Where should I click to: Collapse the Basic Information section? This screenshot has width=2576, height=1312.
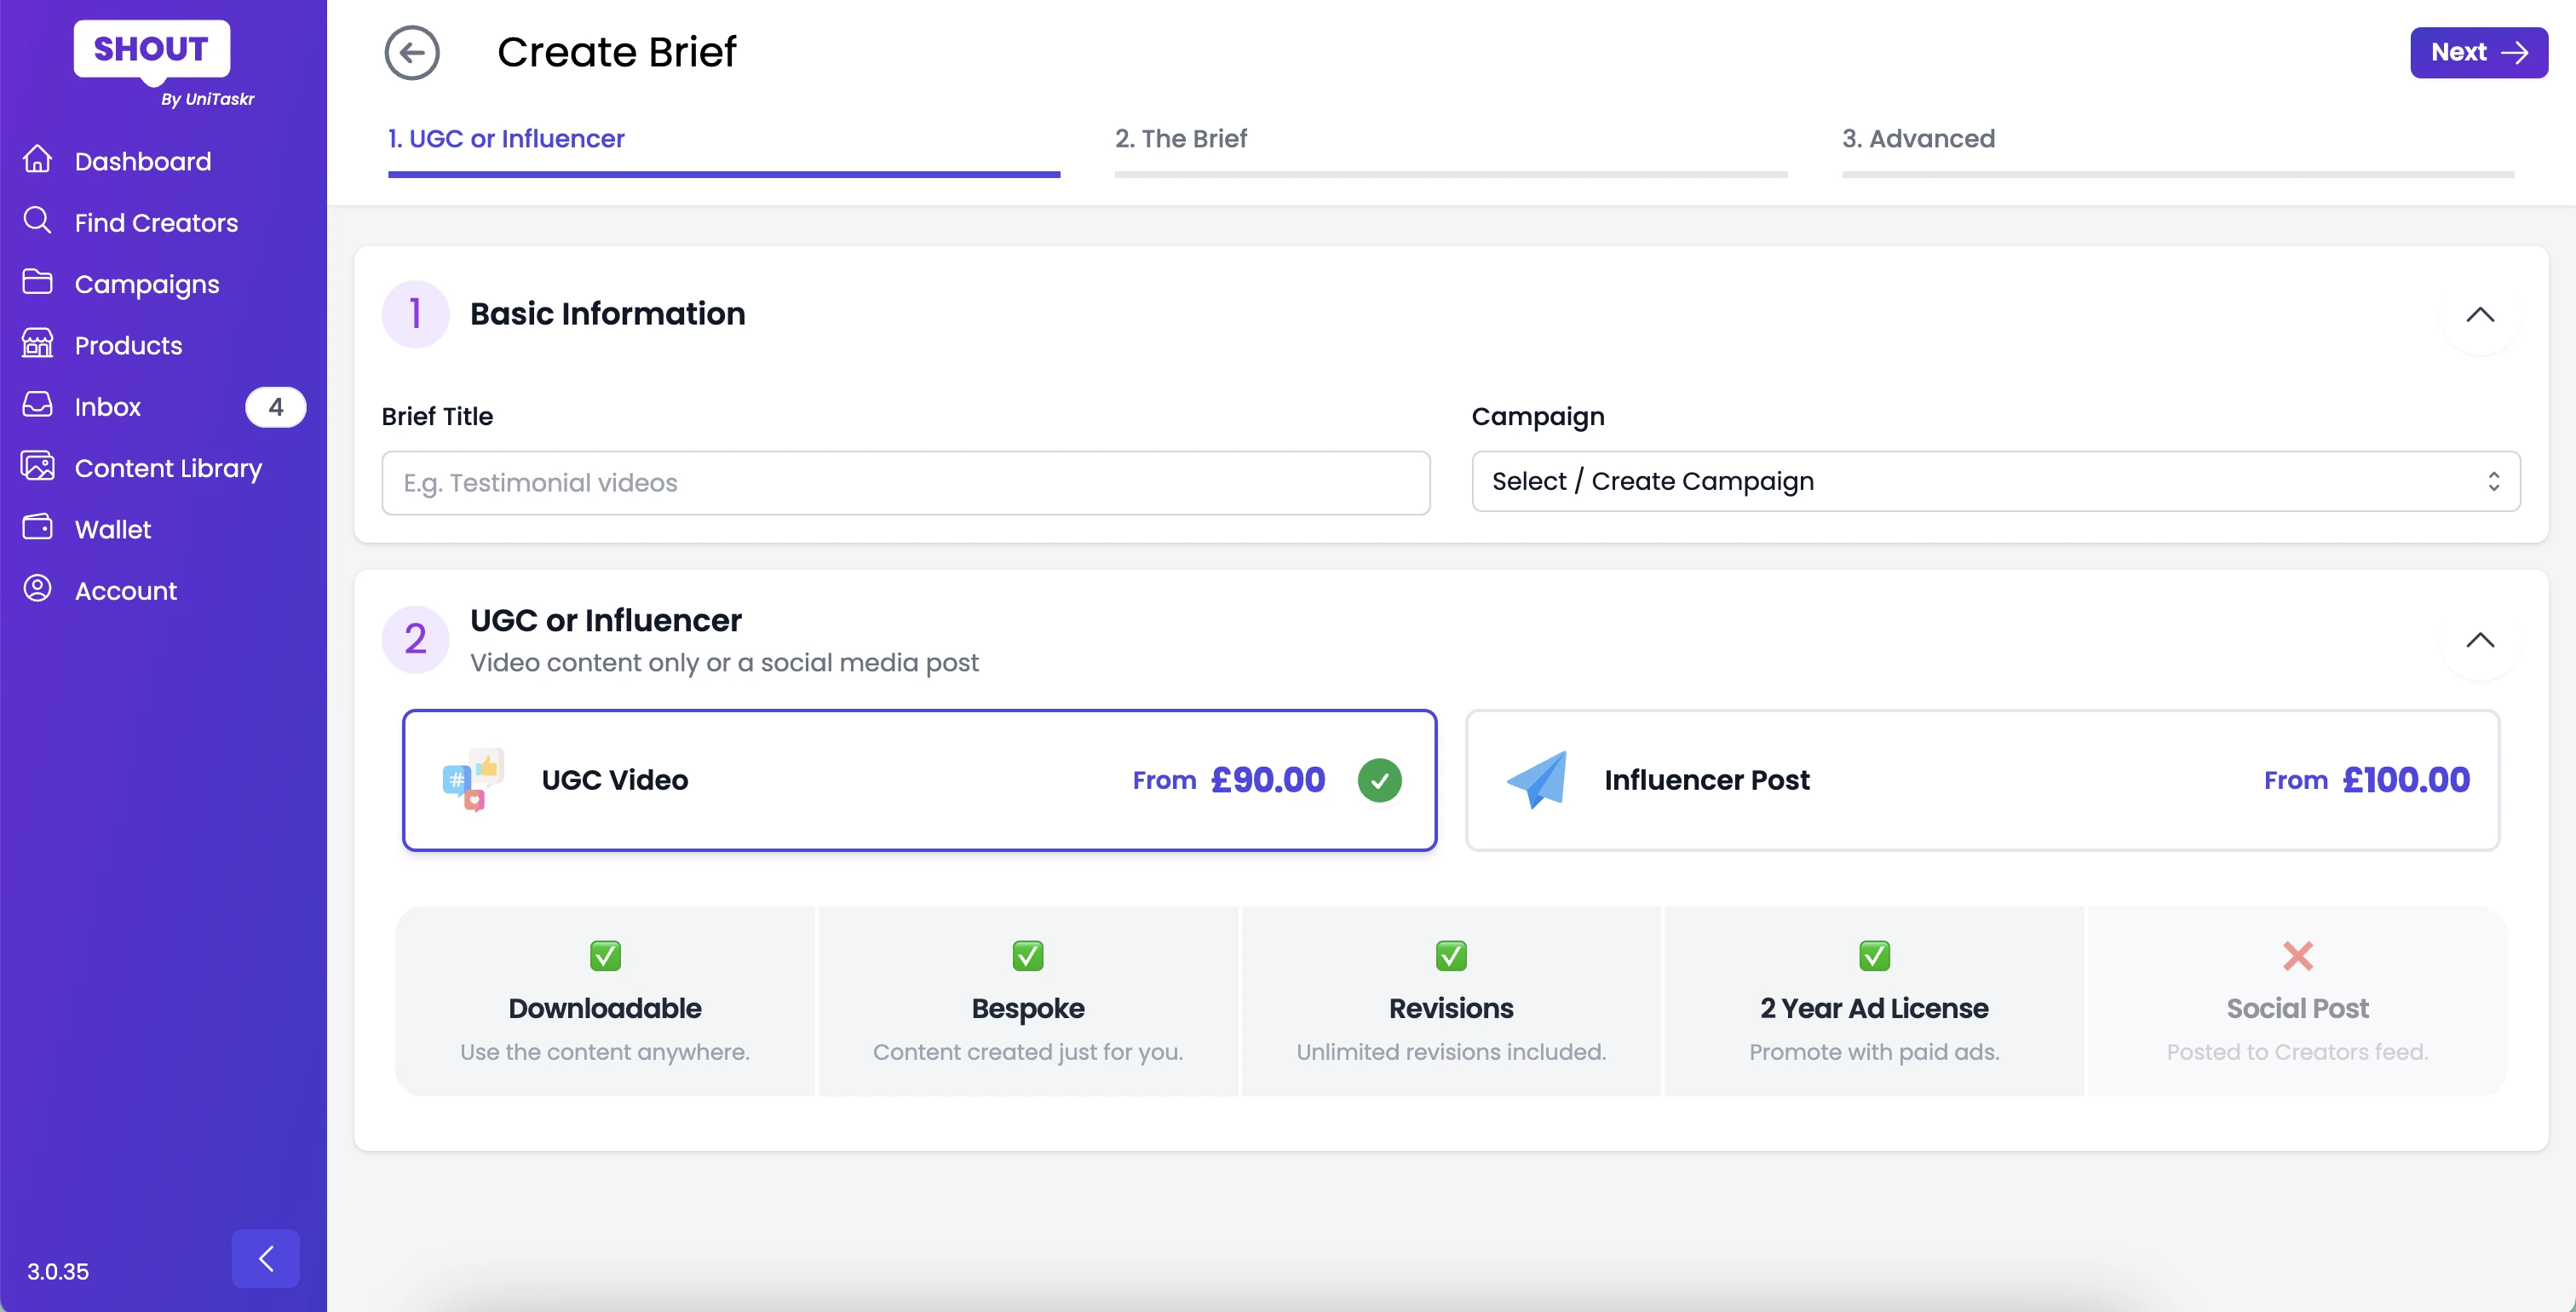tap(2479, 315)
